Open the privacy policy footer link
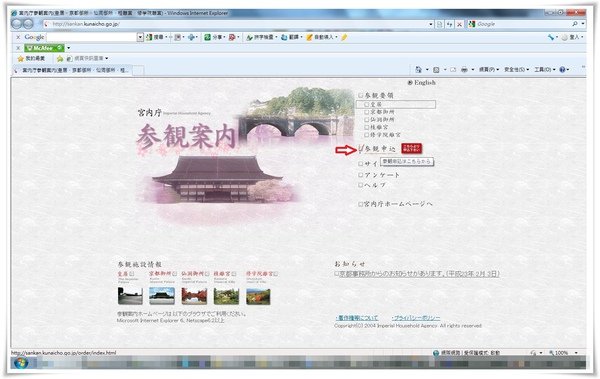This screenshot has width=600, height=379. point(416,318)
